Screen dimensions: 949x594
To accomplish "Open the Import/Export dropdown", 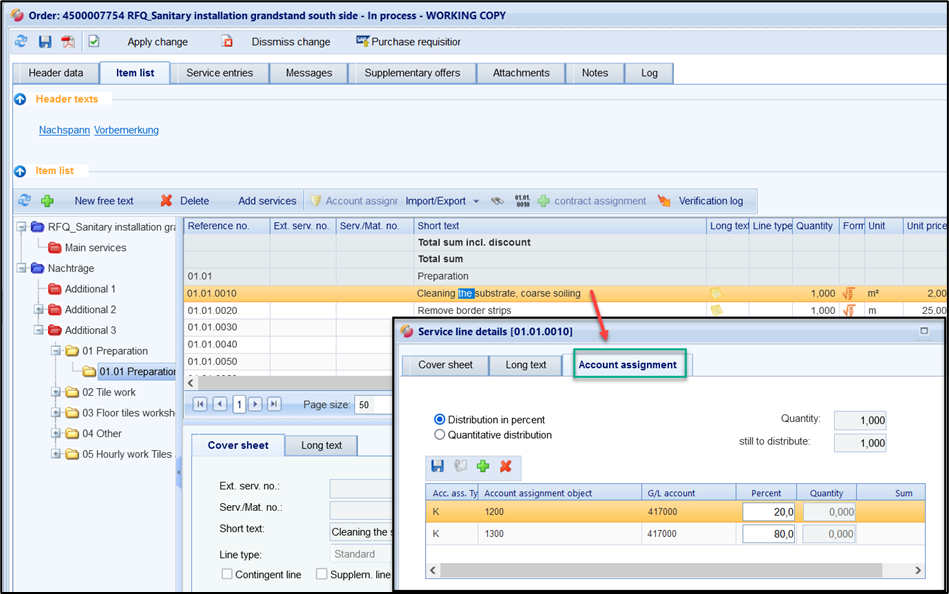I will [442, 201].
